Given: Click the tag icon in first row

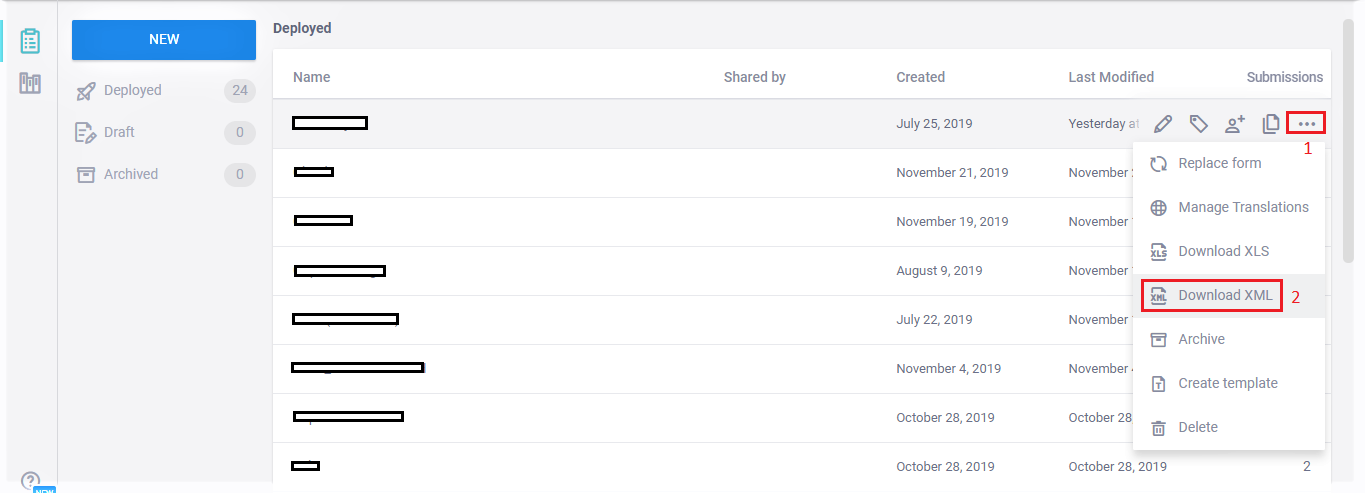Looking at the screenshot, I should tap(1198, 124).
